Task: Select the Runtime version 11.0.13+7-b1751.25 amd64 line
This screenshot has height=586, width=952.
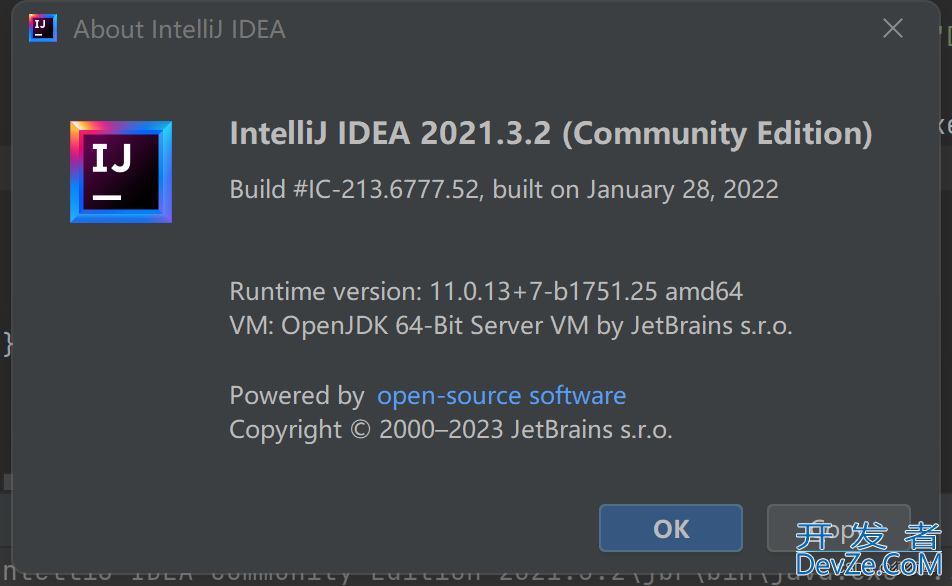Action: 486,291
